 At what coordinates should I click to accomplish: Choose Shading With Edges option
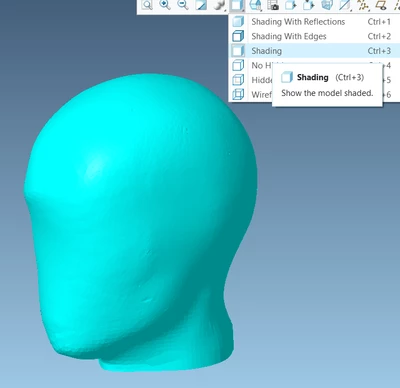pyautogui.click(x=315, y=36)
